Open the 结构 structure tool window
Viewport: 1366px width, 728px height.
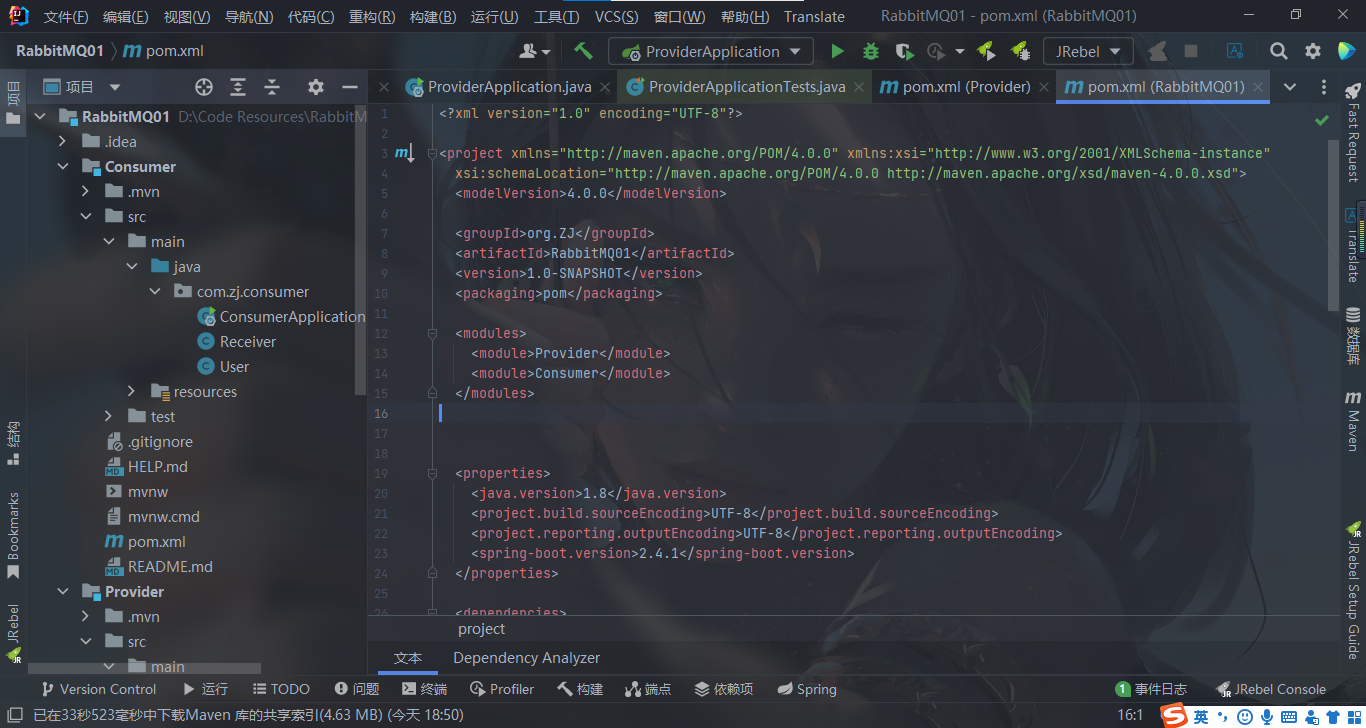pos(13,443)
